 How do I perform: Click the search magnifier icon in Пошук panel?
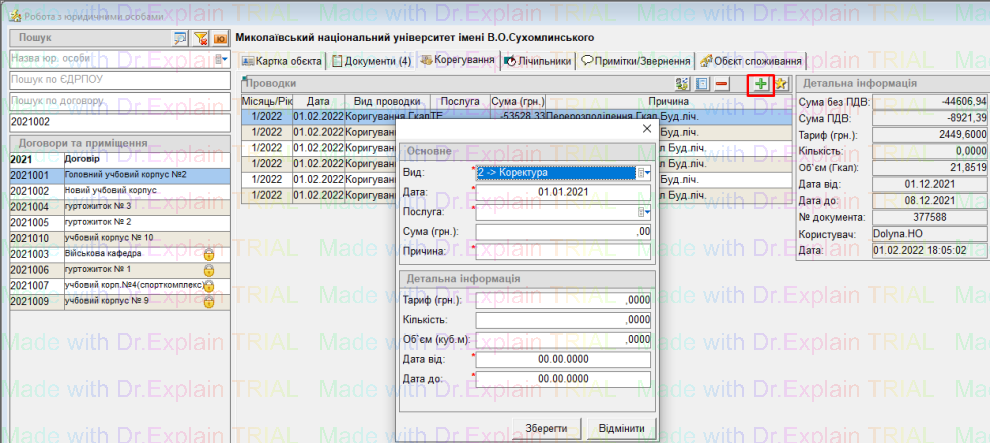click(180, 38)
